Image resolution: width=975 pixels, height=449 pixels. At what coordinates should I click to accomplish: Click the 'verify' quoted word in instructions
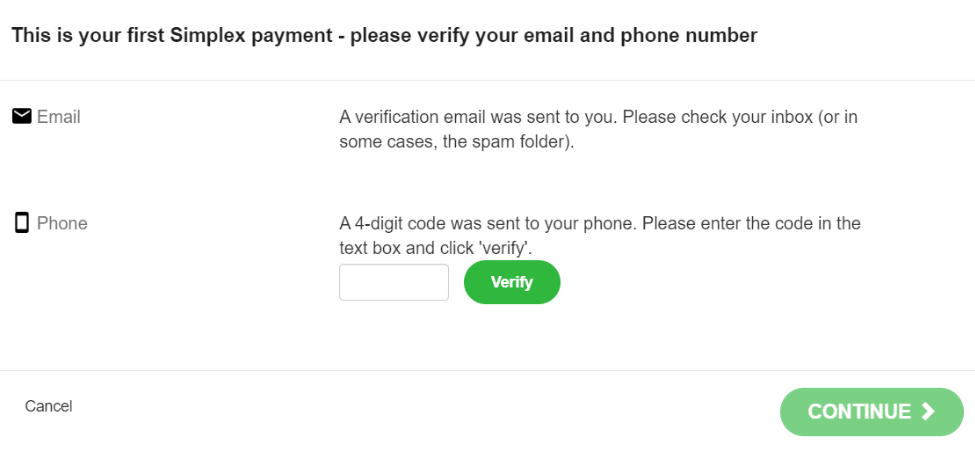click(x=513, y=249)
